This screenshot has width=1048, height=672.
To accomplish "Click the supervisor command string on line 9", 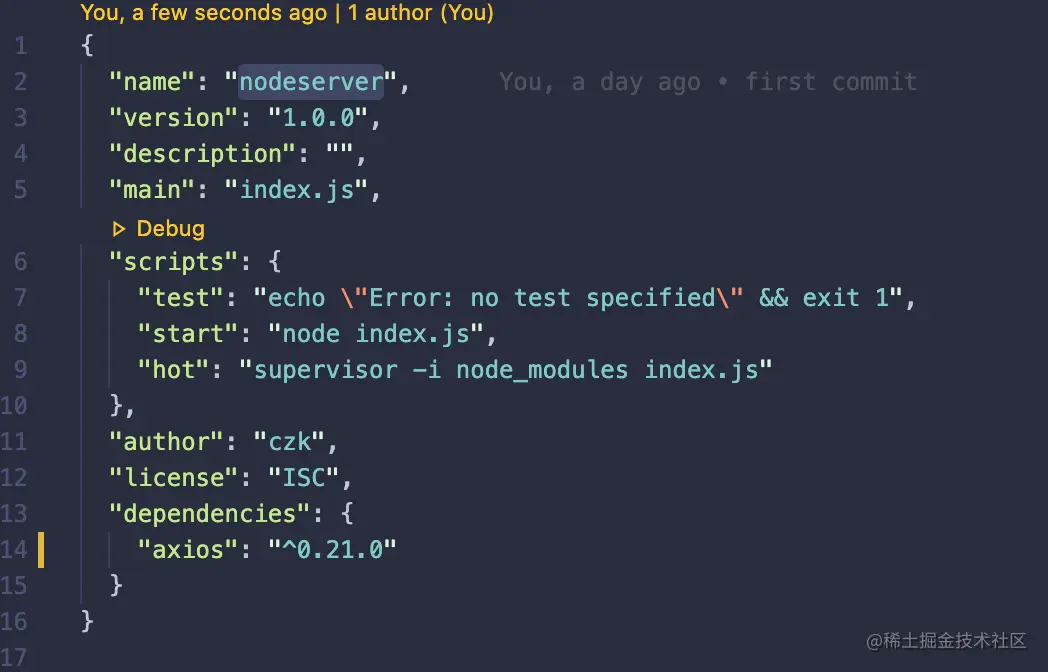I will [x=506, y=370].
